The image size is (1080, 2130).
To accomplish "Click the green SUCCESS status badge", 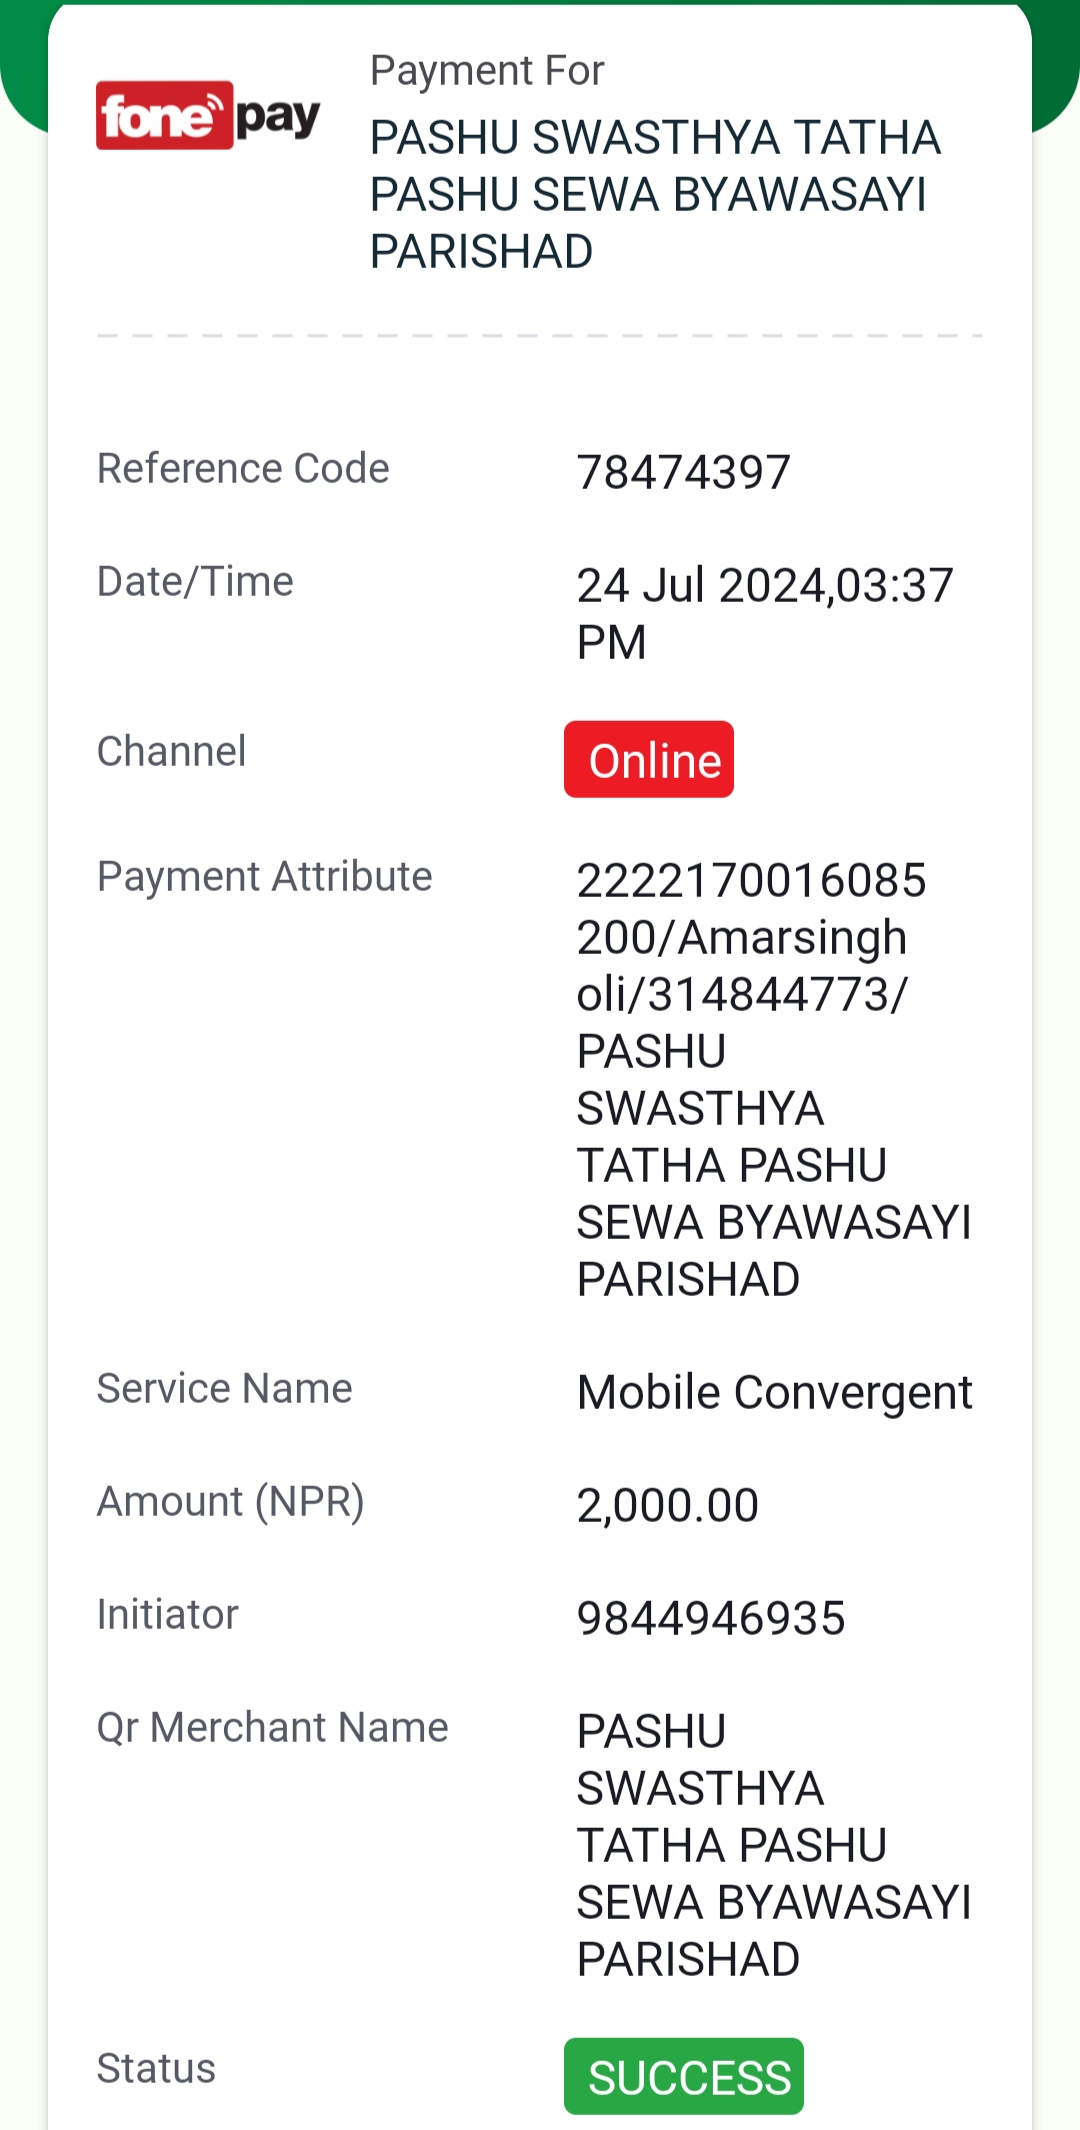I will [684, 2076].
